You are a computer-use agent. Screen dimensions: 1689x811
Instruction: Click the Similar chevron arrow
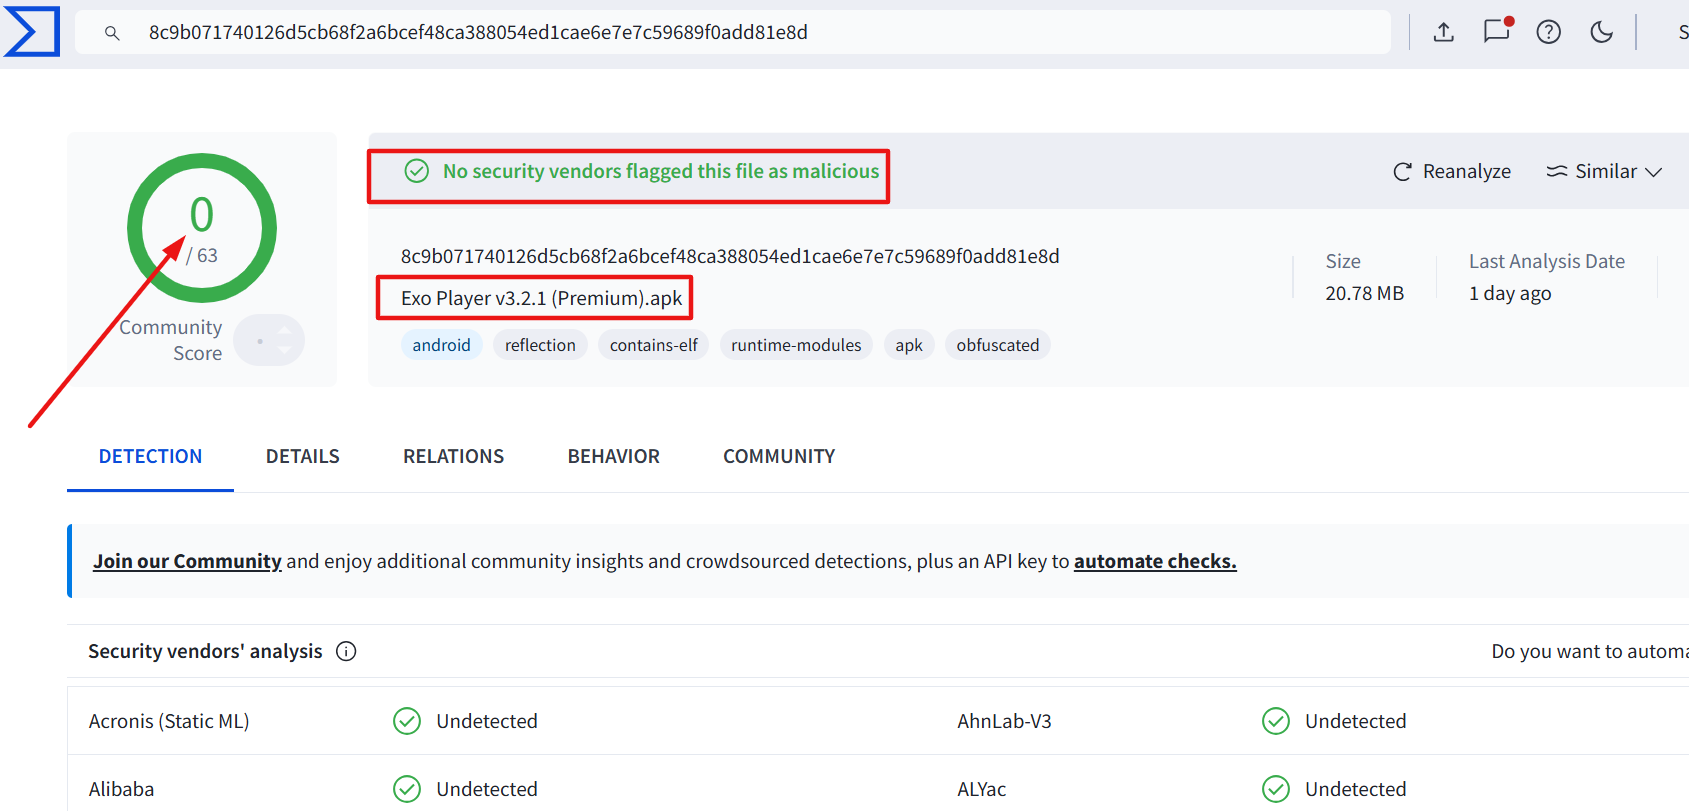click(x=1654, y=172)
